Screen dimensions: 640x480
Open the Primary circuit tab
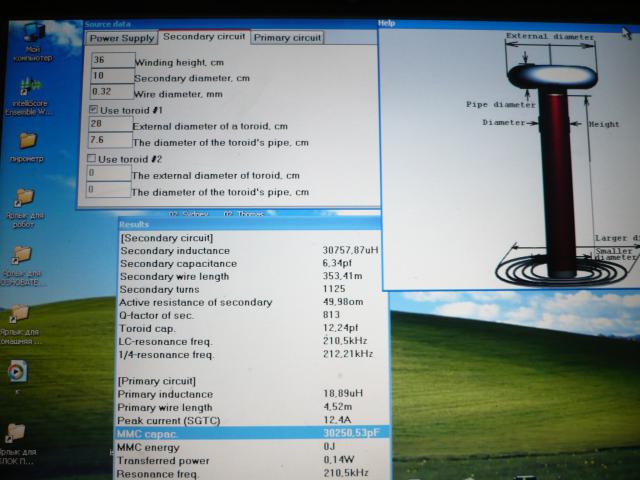pyautogui.click(x=287, y=38)
